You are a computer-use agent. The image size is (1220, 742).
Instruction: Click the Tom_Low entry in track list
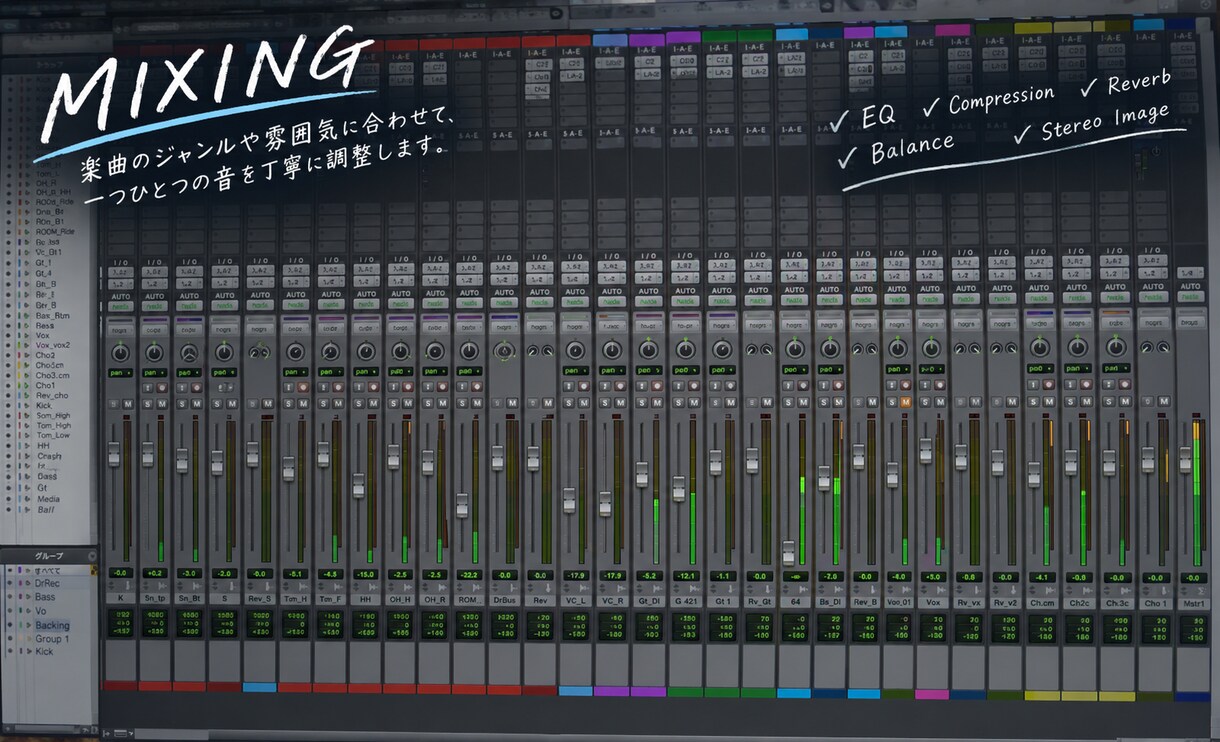click(x=53, y=435)
